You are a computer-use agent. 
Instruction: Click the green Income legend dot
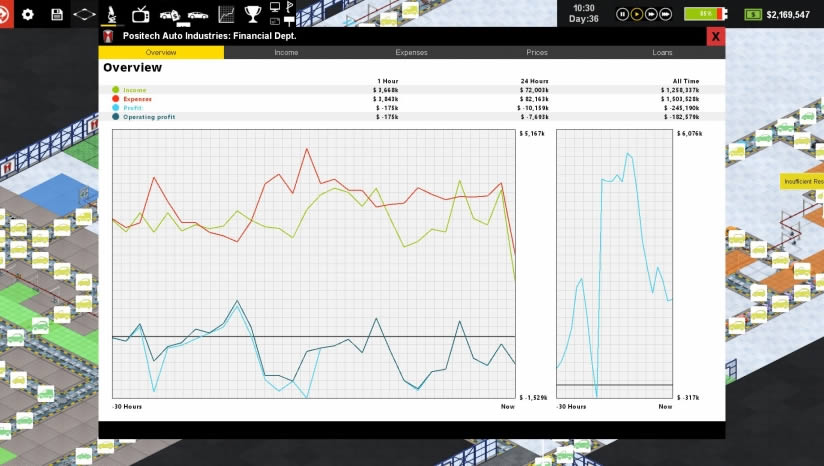(116, 90)
